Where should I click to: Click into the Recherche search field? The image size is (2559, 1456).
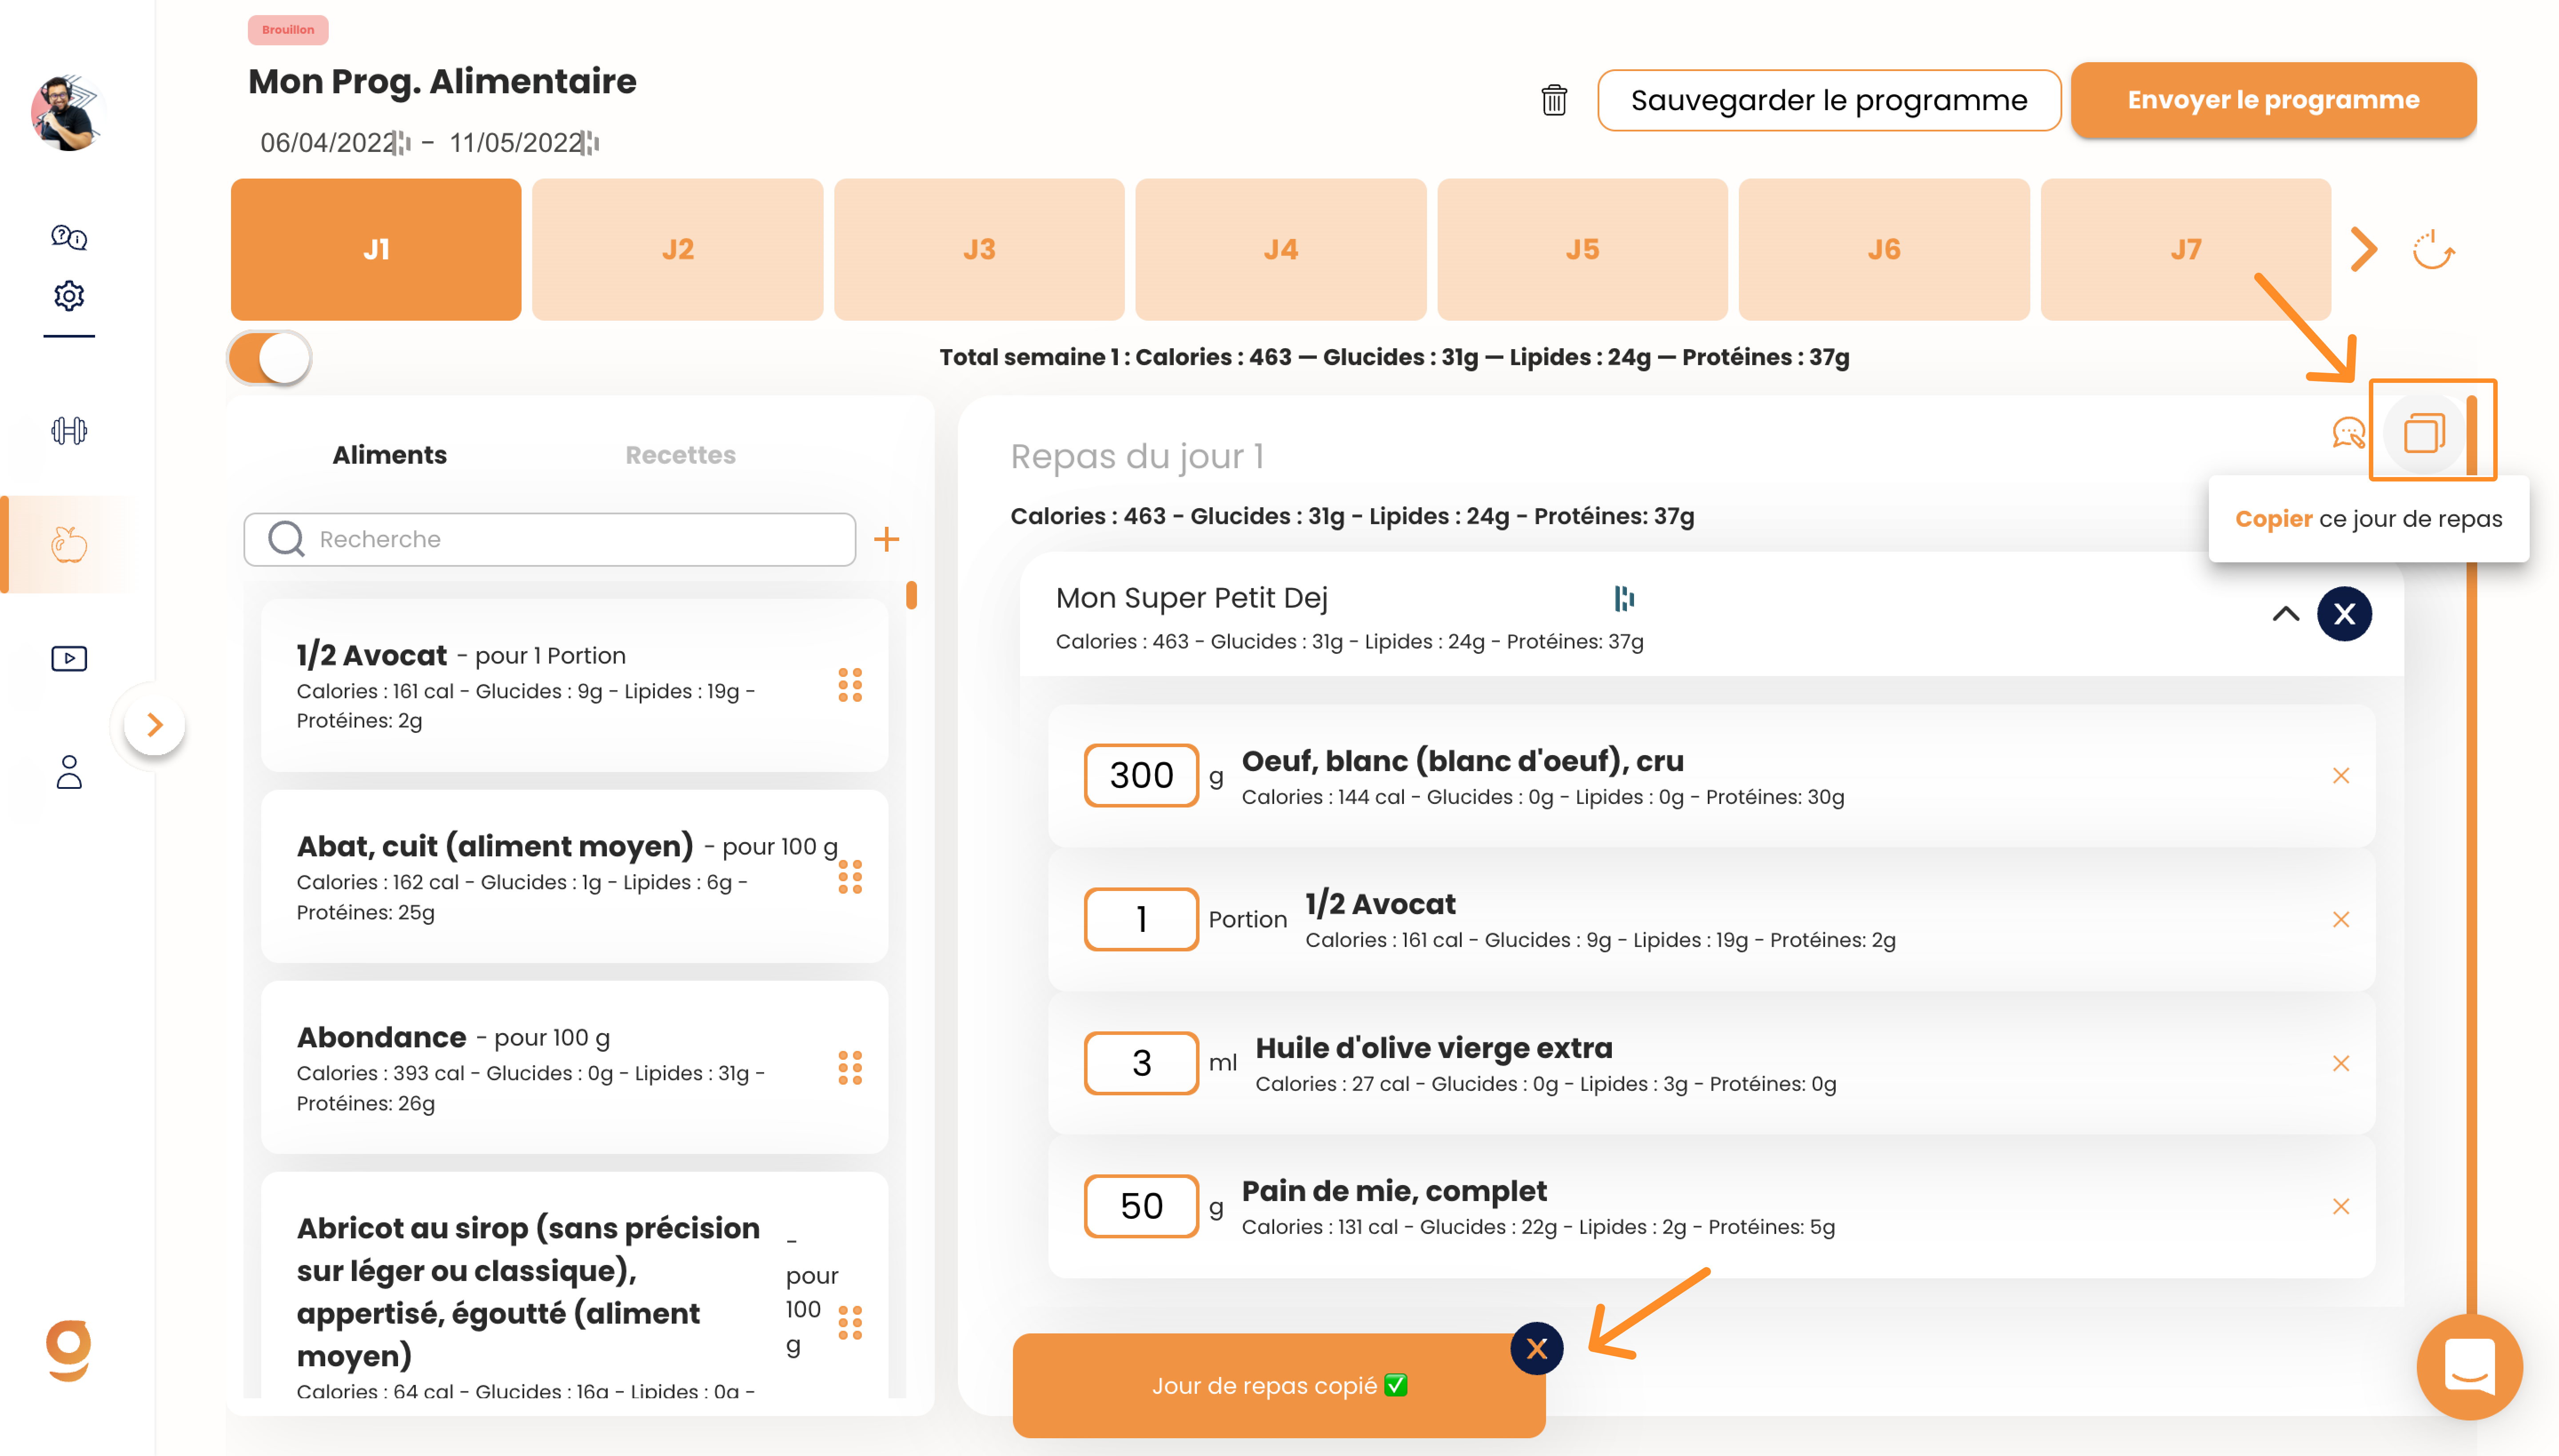coord(550,540)
